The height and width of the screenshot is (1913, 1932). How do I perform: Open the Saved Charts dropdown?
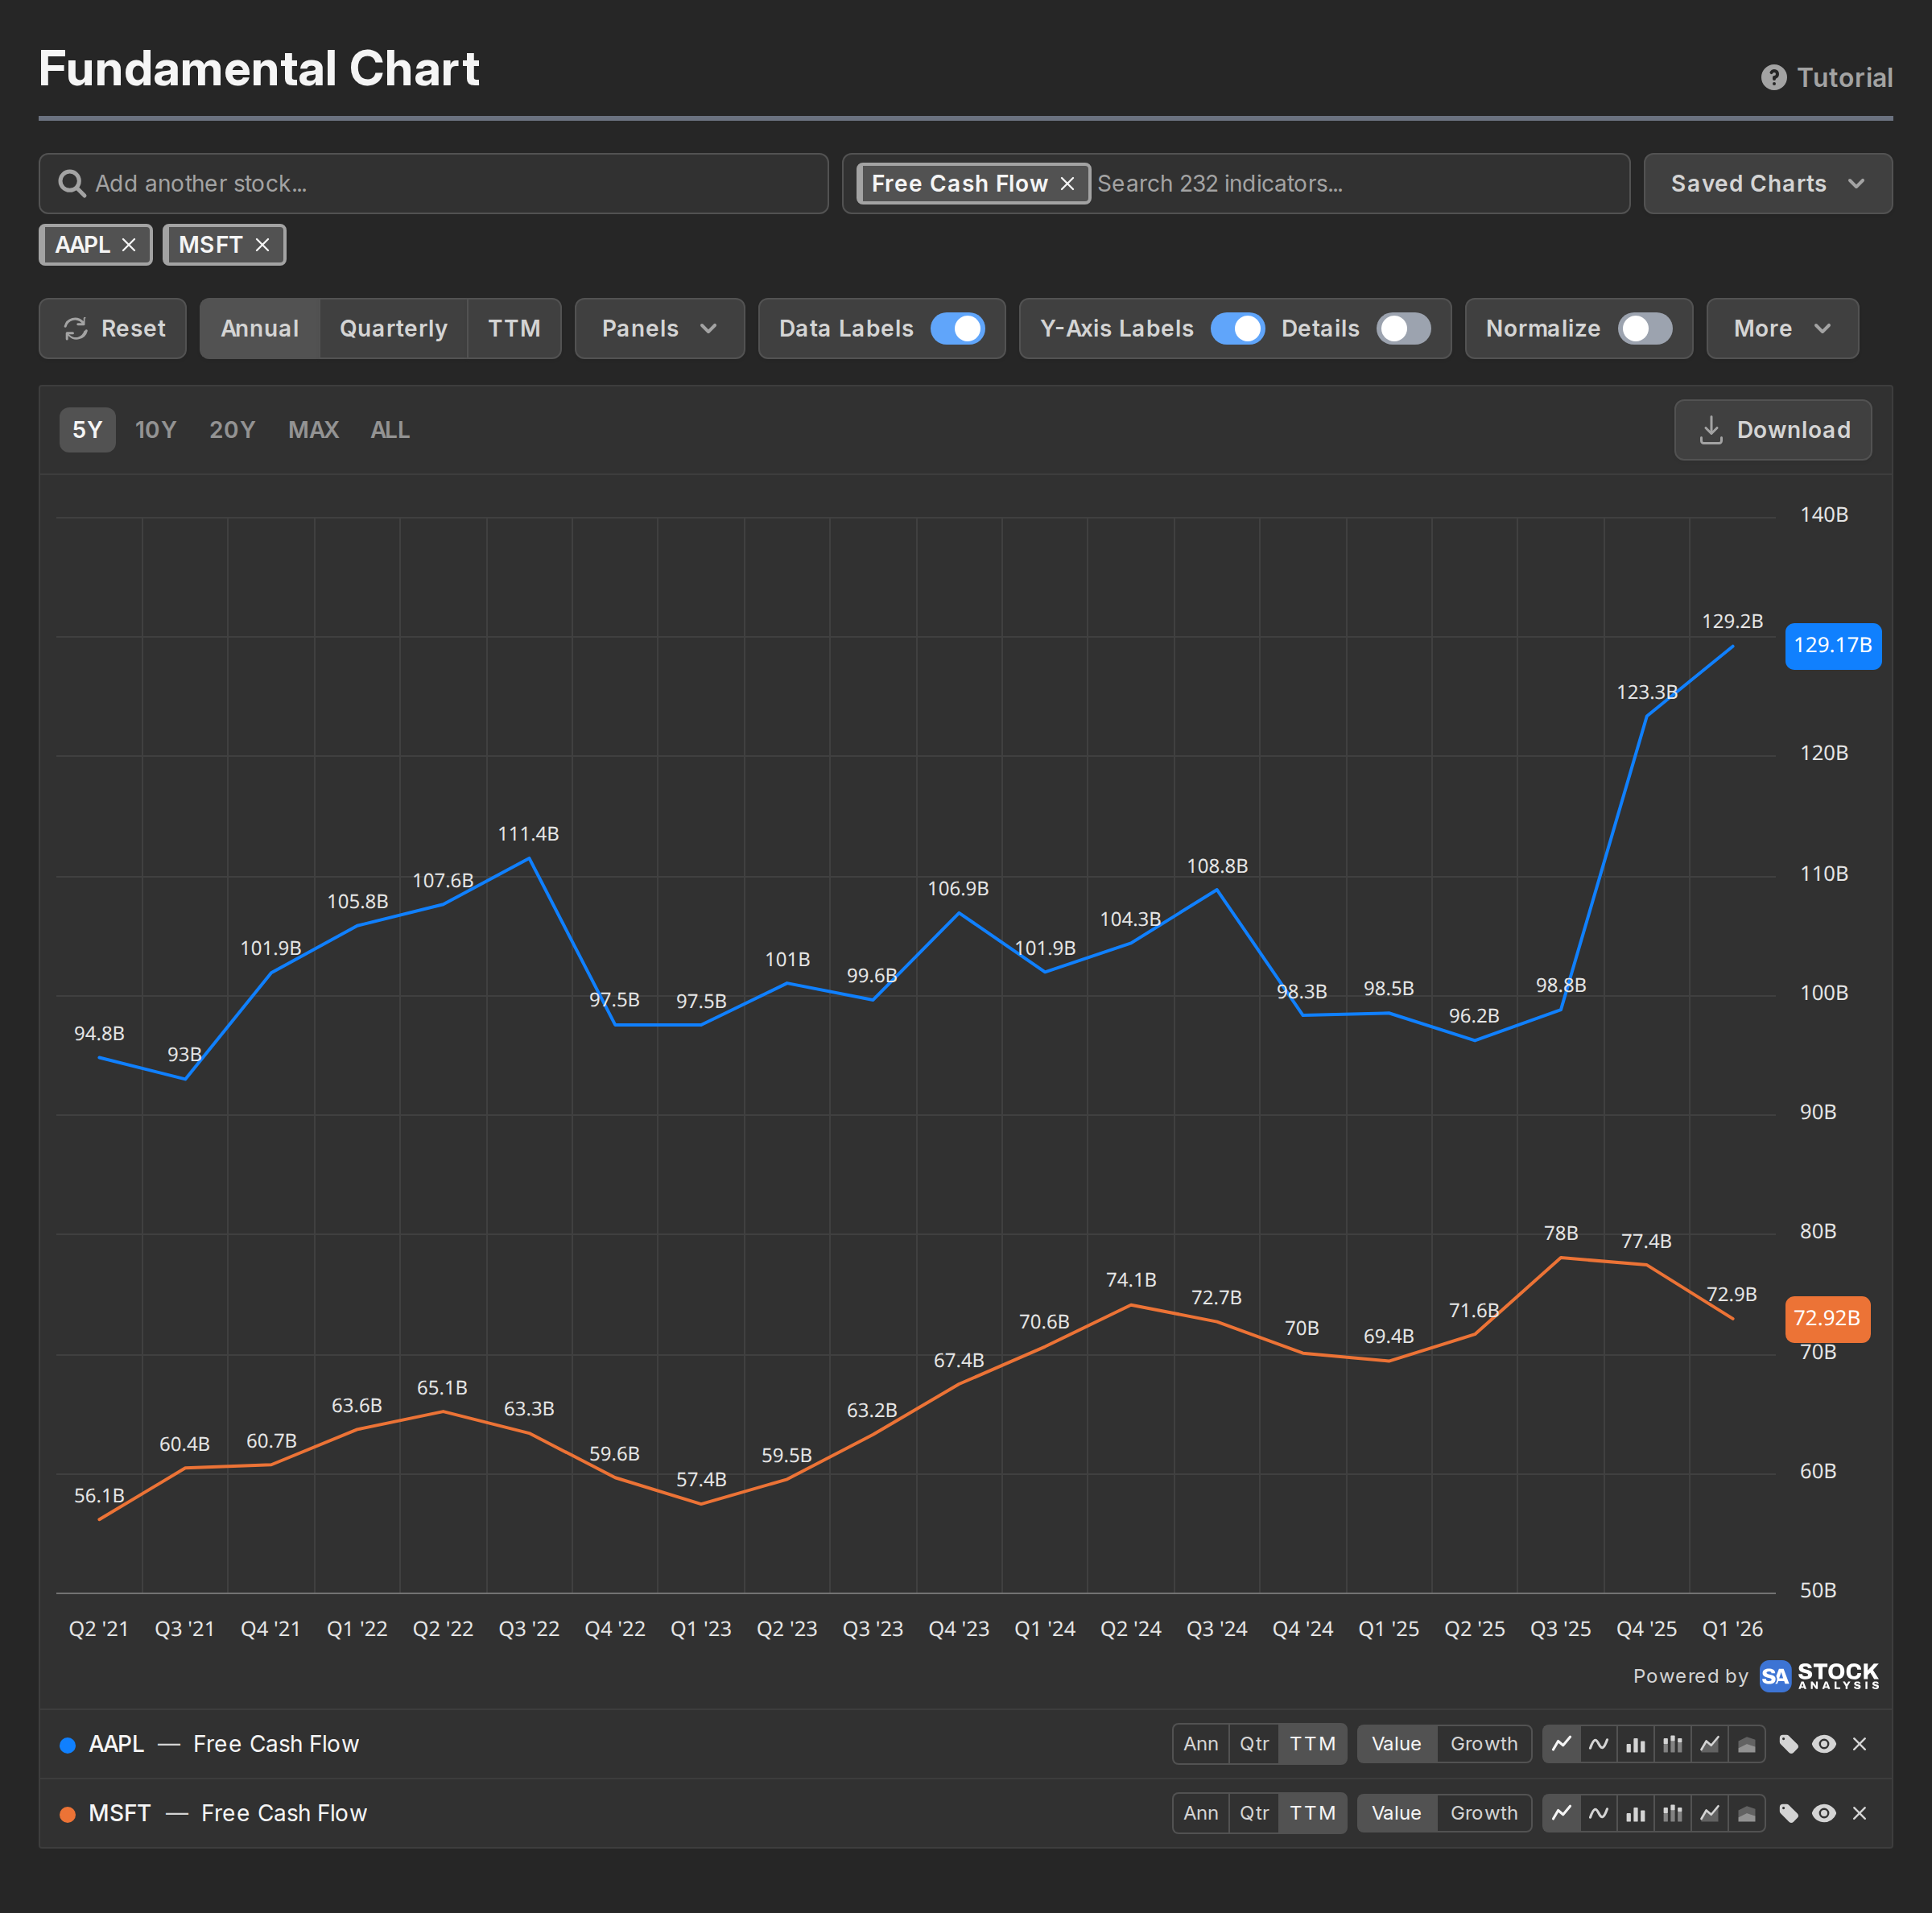point(1767,184)
